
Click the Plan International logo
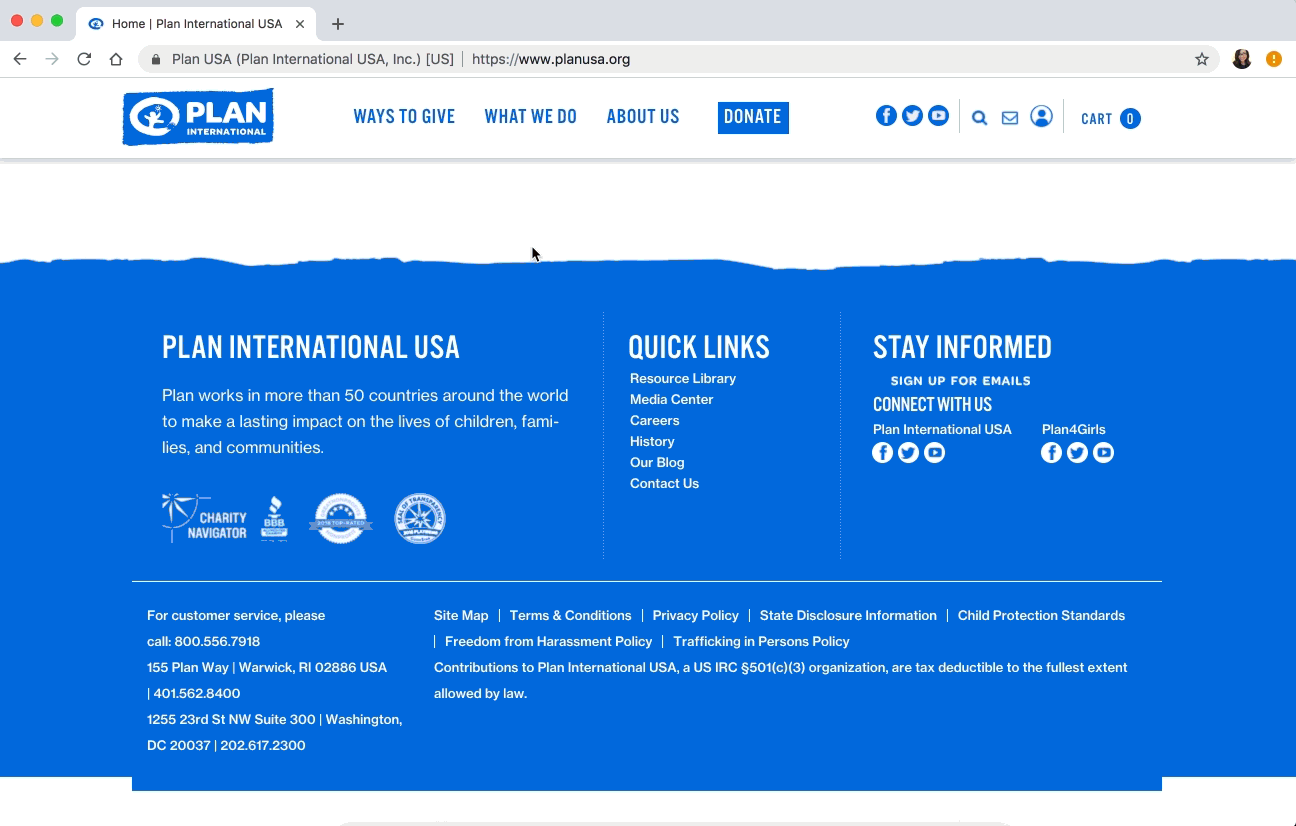198,117
